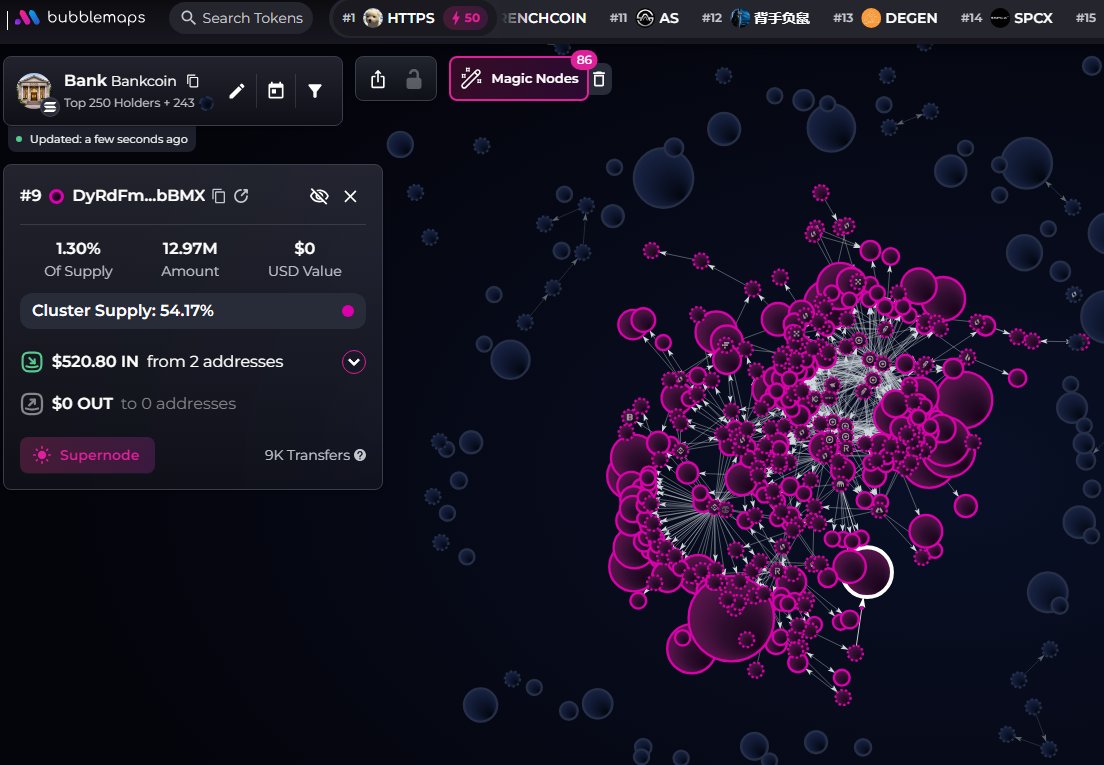Copy the Bankcoin token address
This screenshot has height=765, width=1104.
tap(192, 81)
